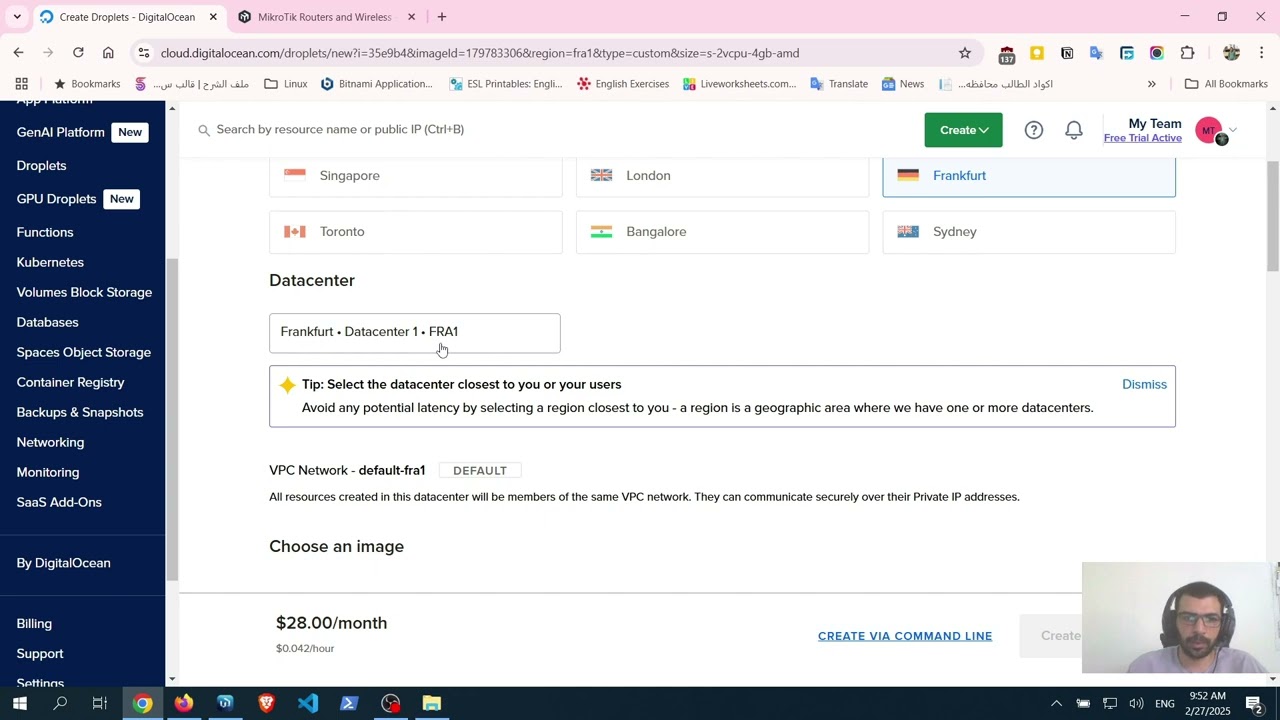Open the notifications bell
Image resolution: width=1280 pixels, height=720 pixels.
(1074, 130)
